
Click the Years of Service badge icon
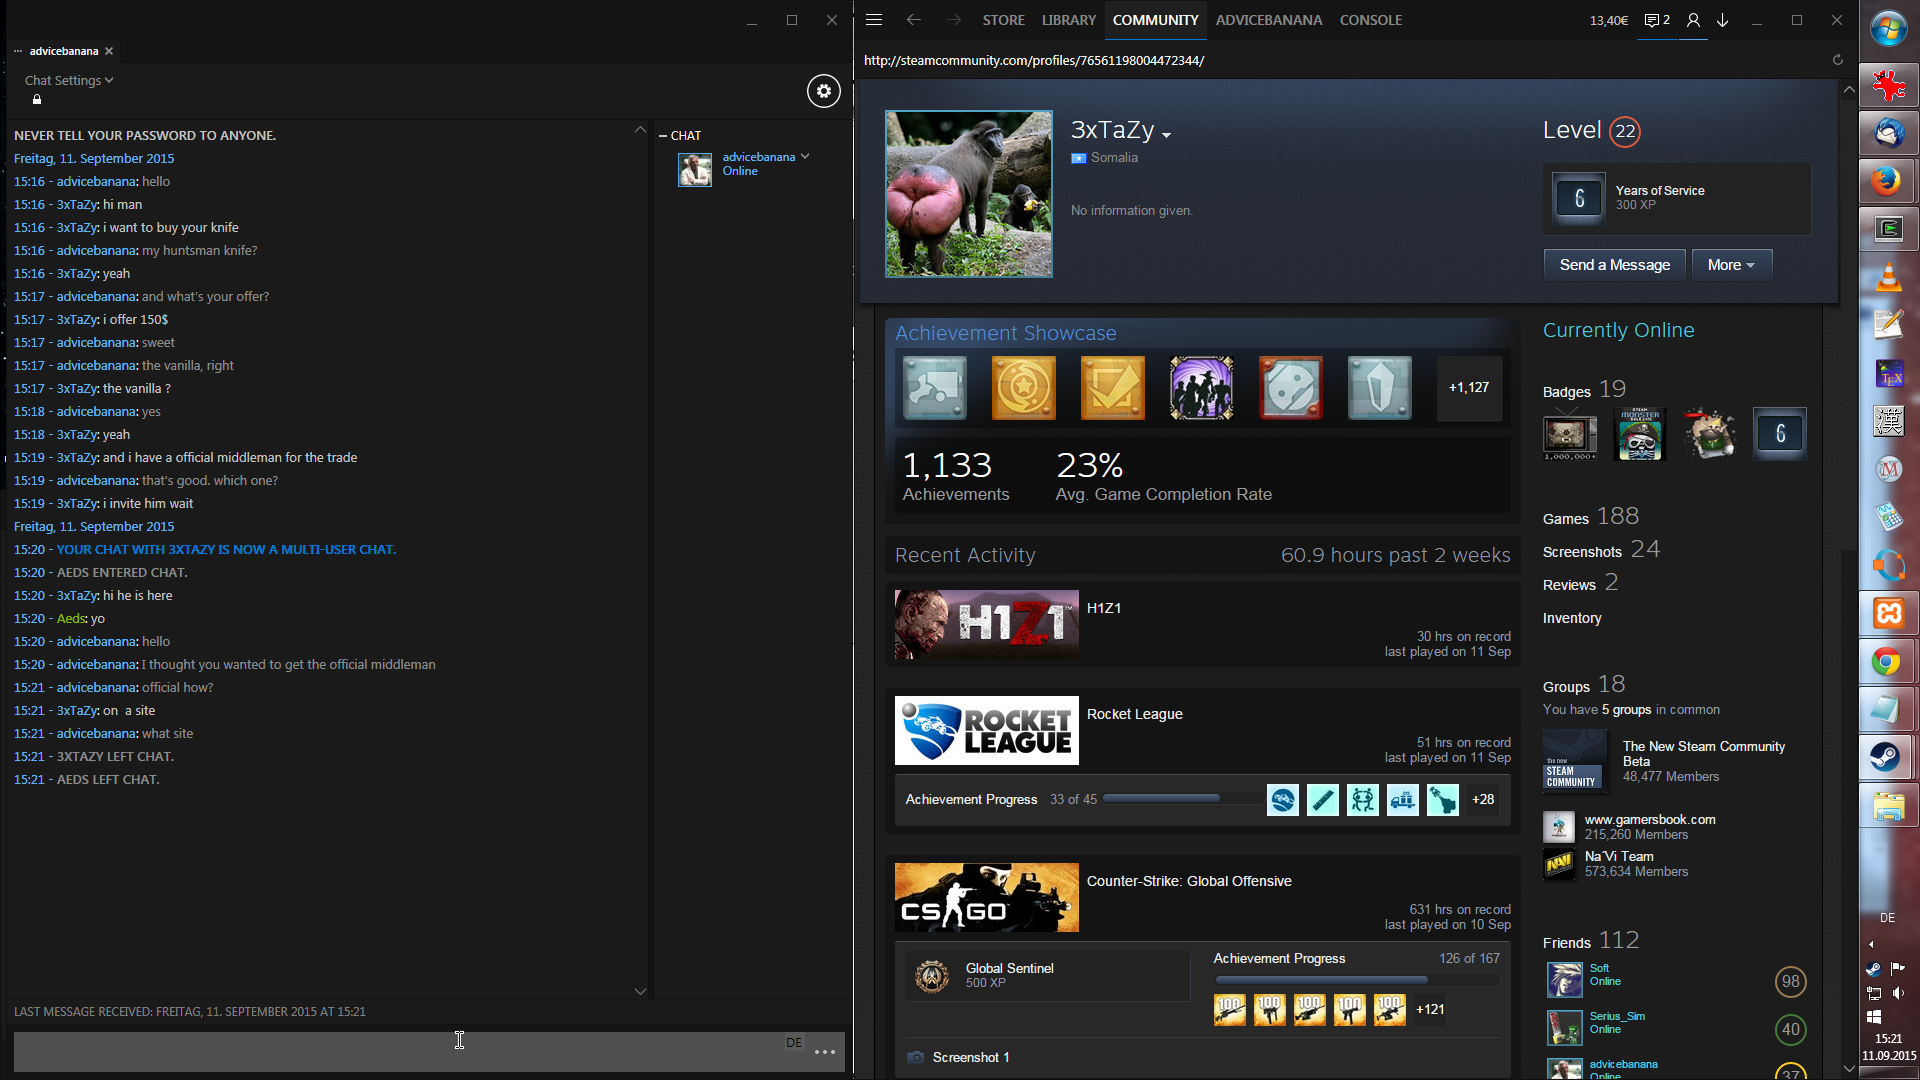pos(1579,198)
